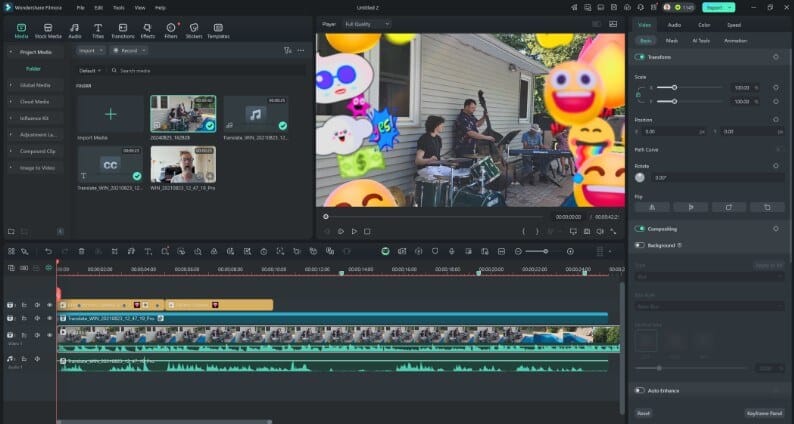Switch to the Color tab in properties
The image size is (794, 424).
point(704,24)
